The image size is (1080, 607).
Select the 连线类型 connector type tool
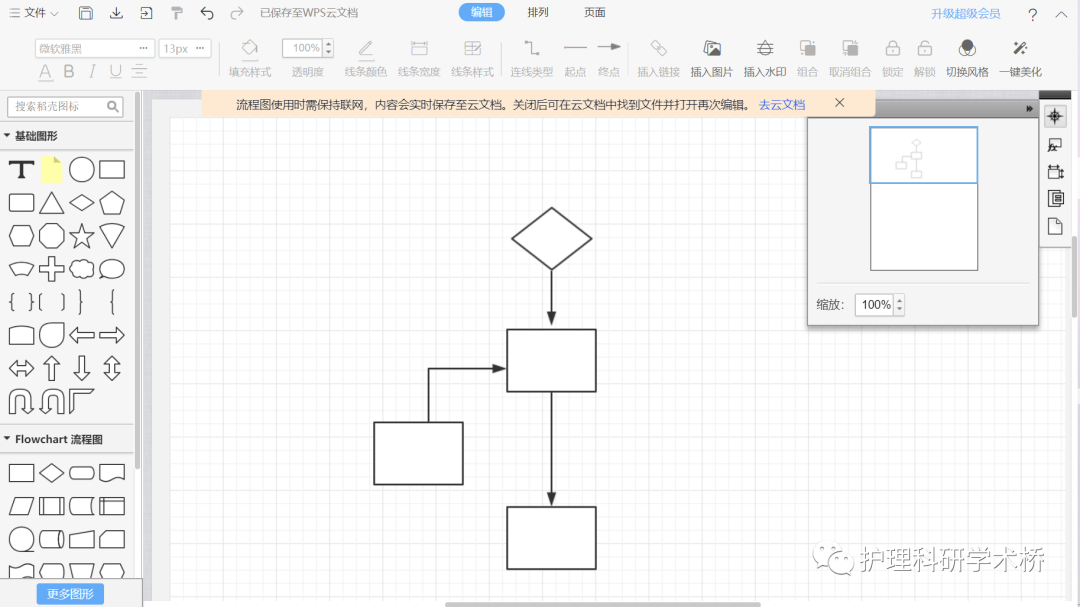[x=531, y=57]
